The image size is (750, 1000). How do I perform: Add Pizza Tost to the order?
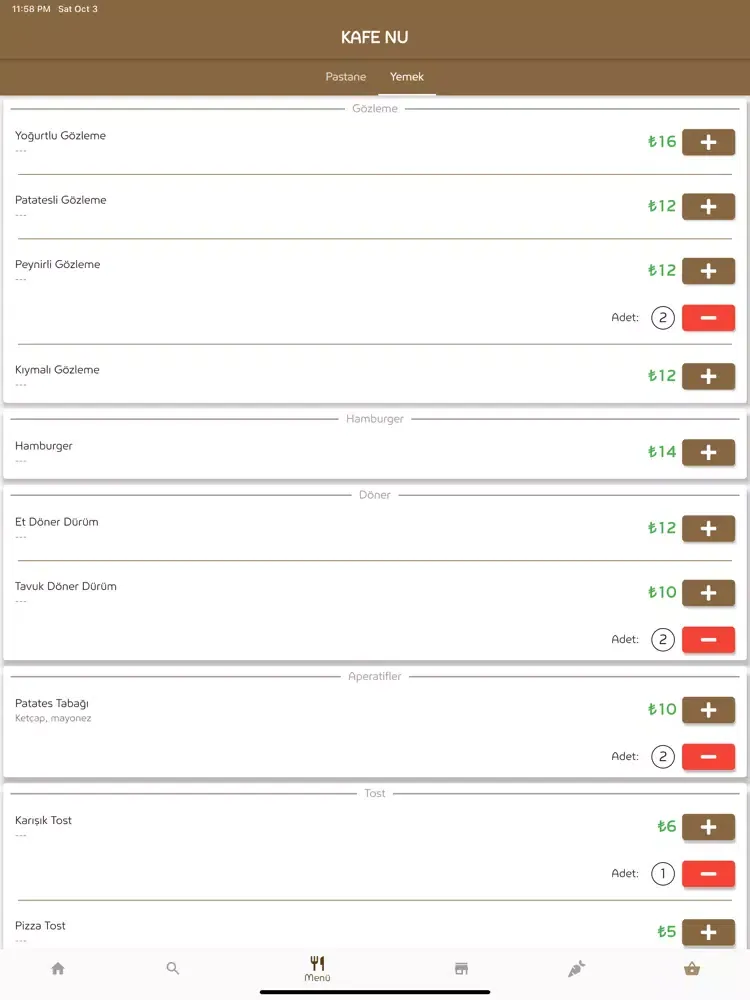[x=708, y=932]
